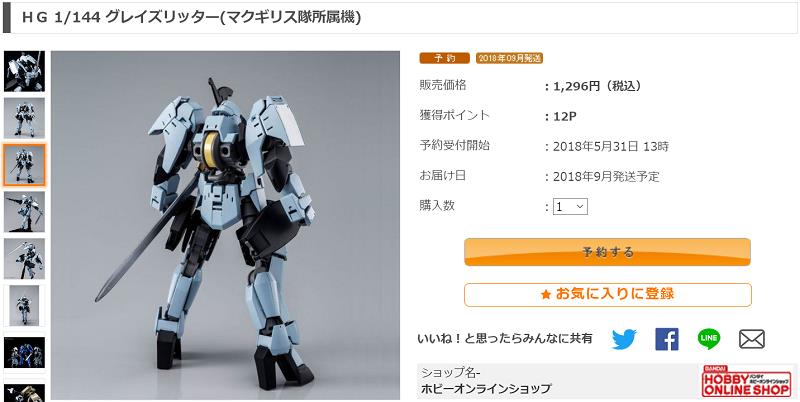This screenshot has height=402, width=800.
Task: Open the ホビーオンラインショップ shop name link
Action: (486, 389)
